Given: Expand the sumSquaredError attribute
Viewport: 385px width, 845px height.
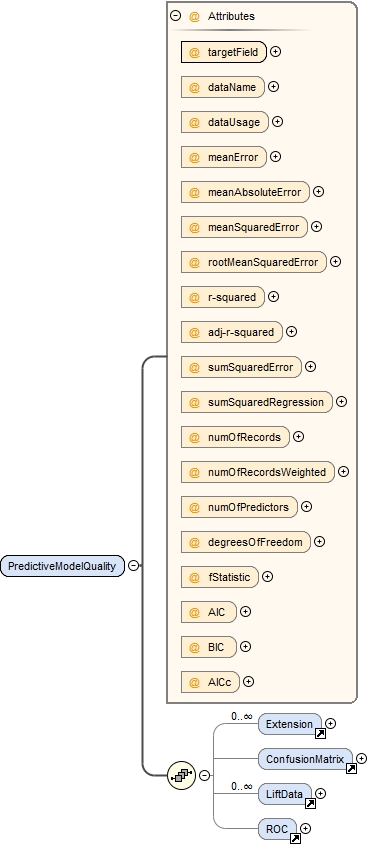Looking at the screenshot, I should tap(311, 367).
